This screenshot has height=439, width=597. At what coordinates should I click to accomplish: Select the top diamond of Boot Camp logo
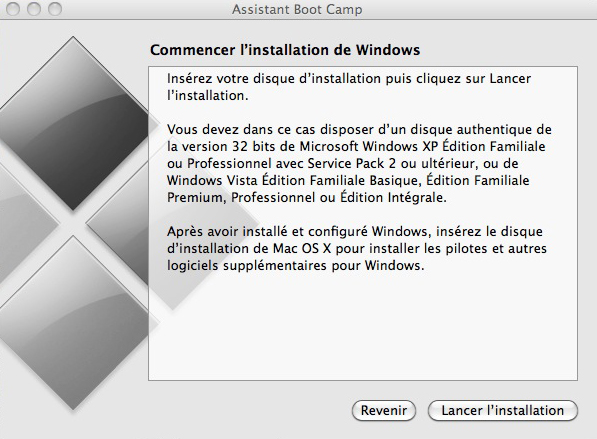click(x=73, y=124)
